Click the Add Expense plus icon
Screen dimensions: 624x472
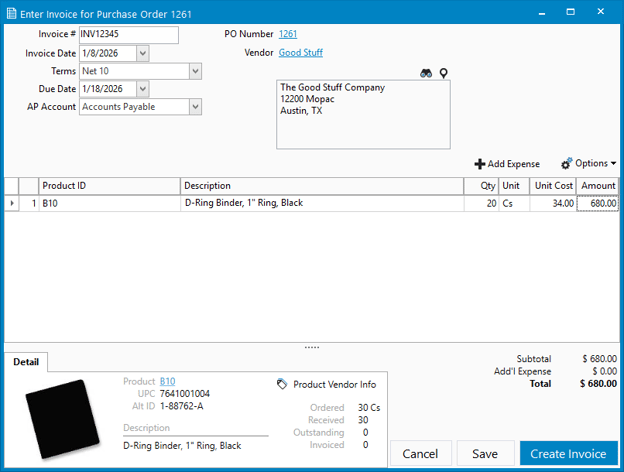tap(480, 164)
